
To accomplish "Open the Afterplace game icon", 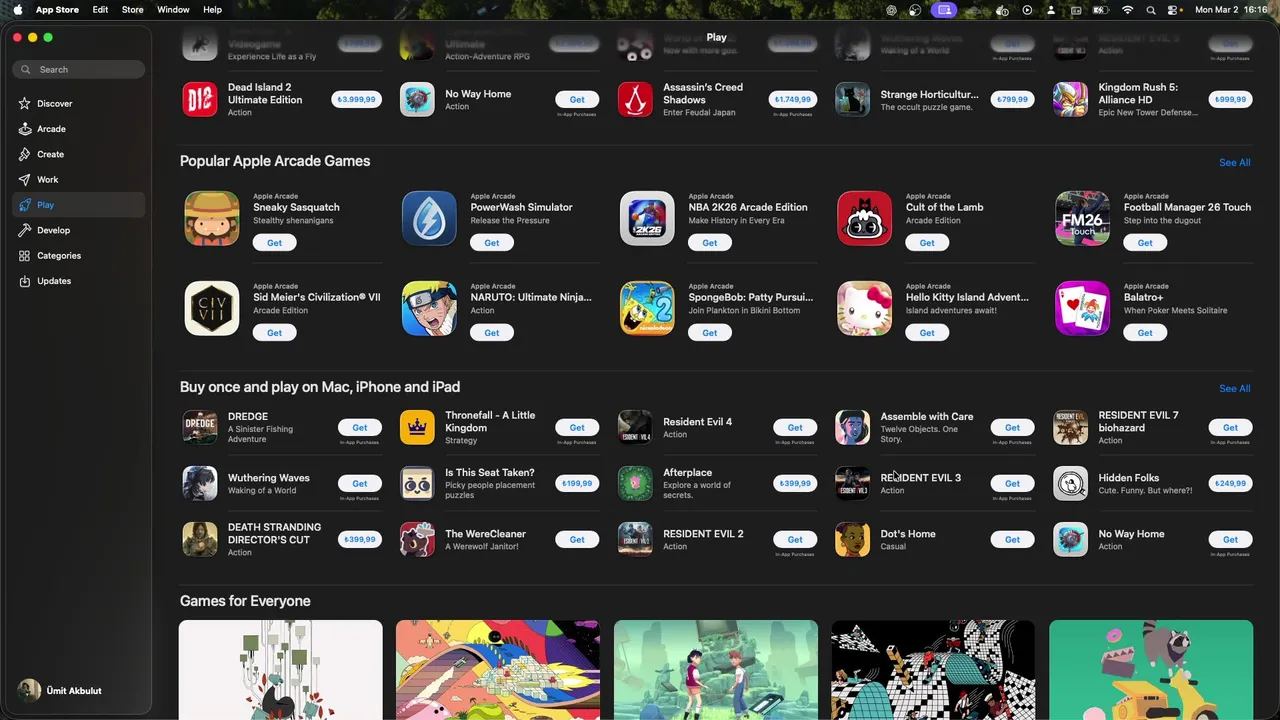I will coord(635,483).
